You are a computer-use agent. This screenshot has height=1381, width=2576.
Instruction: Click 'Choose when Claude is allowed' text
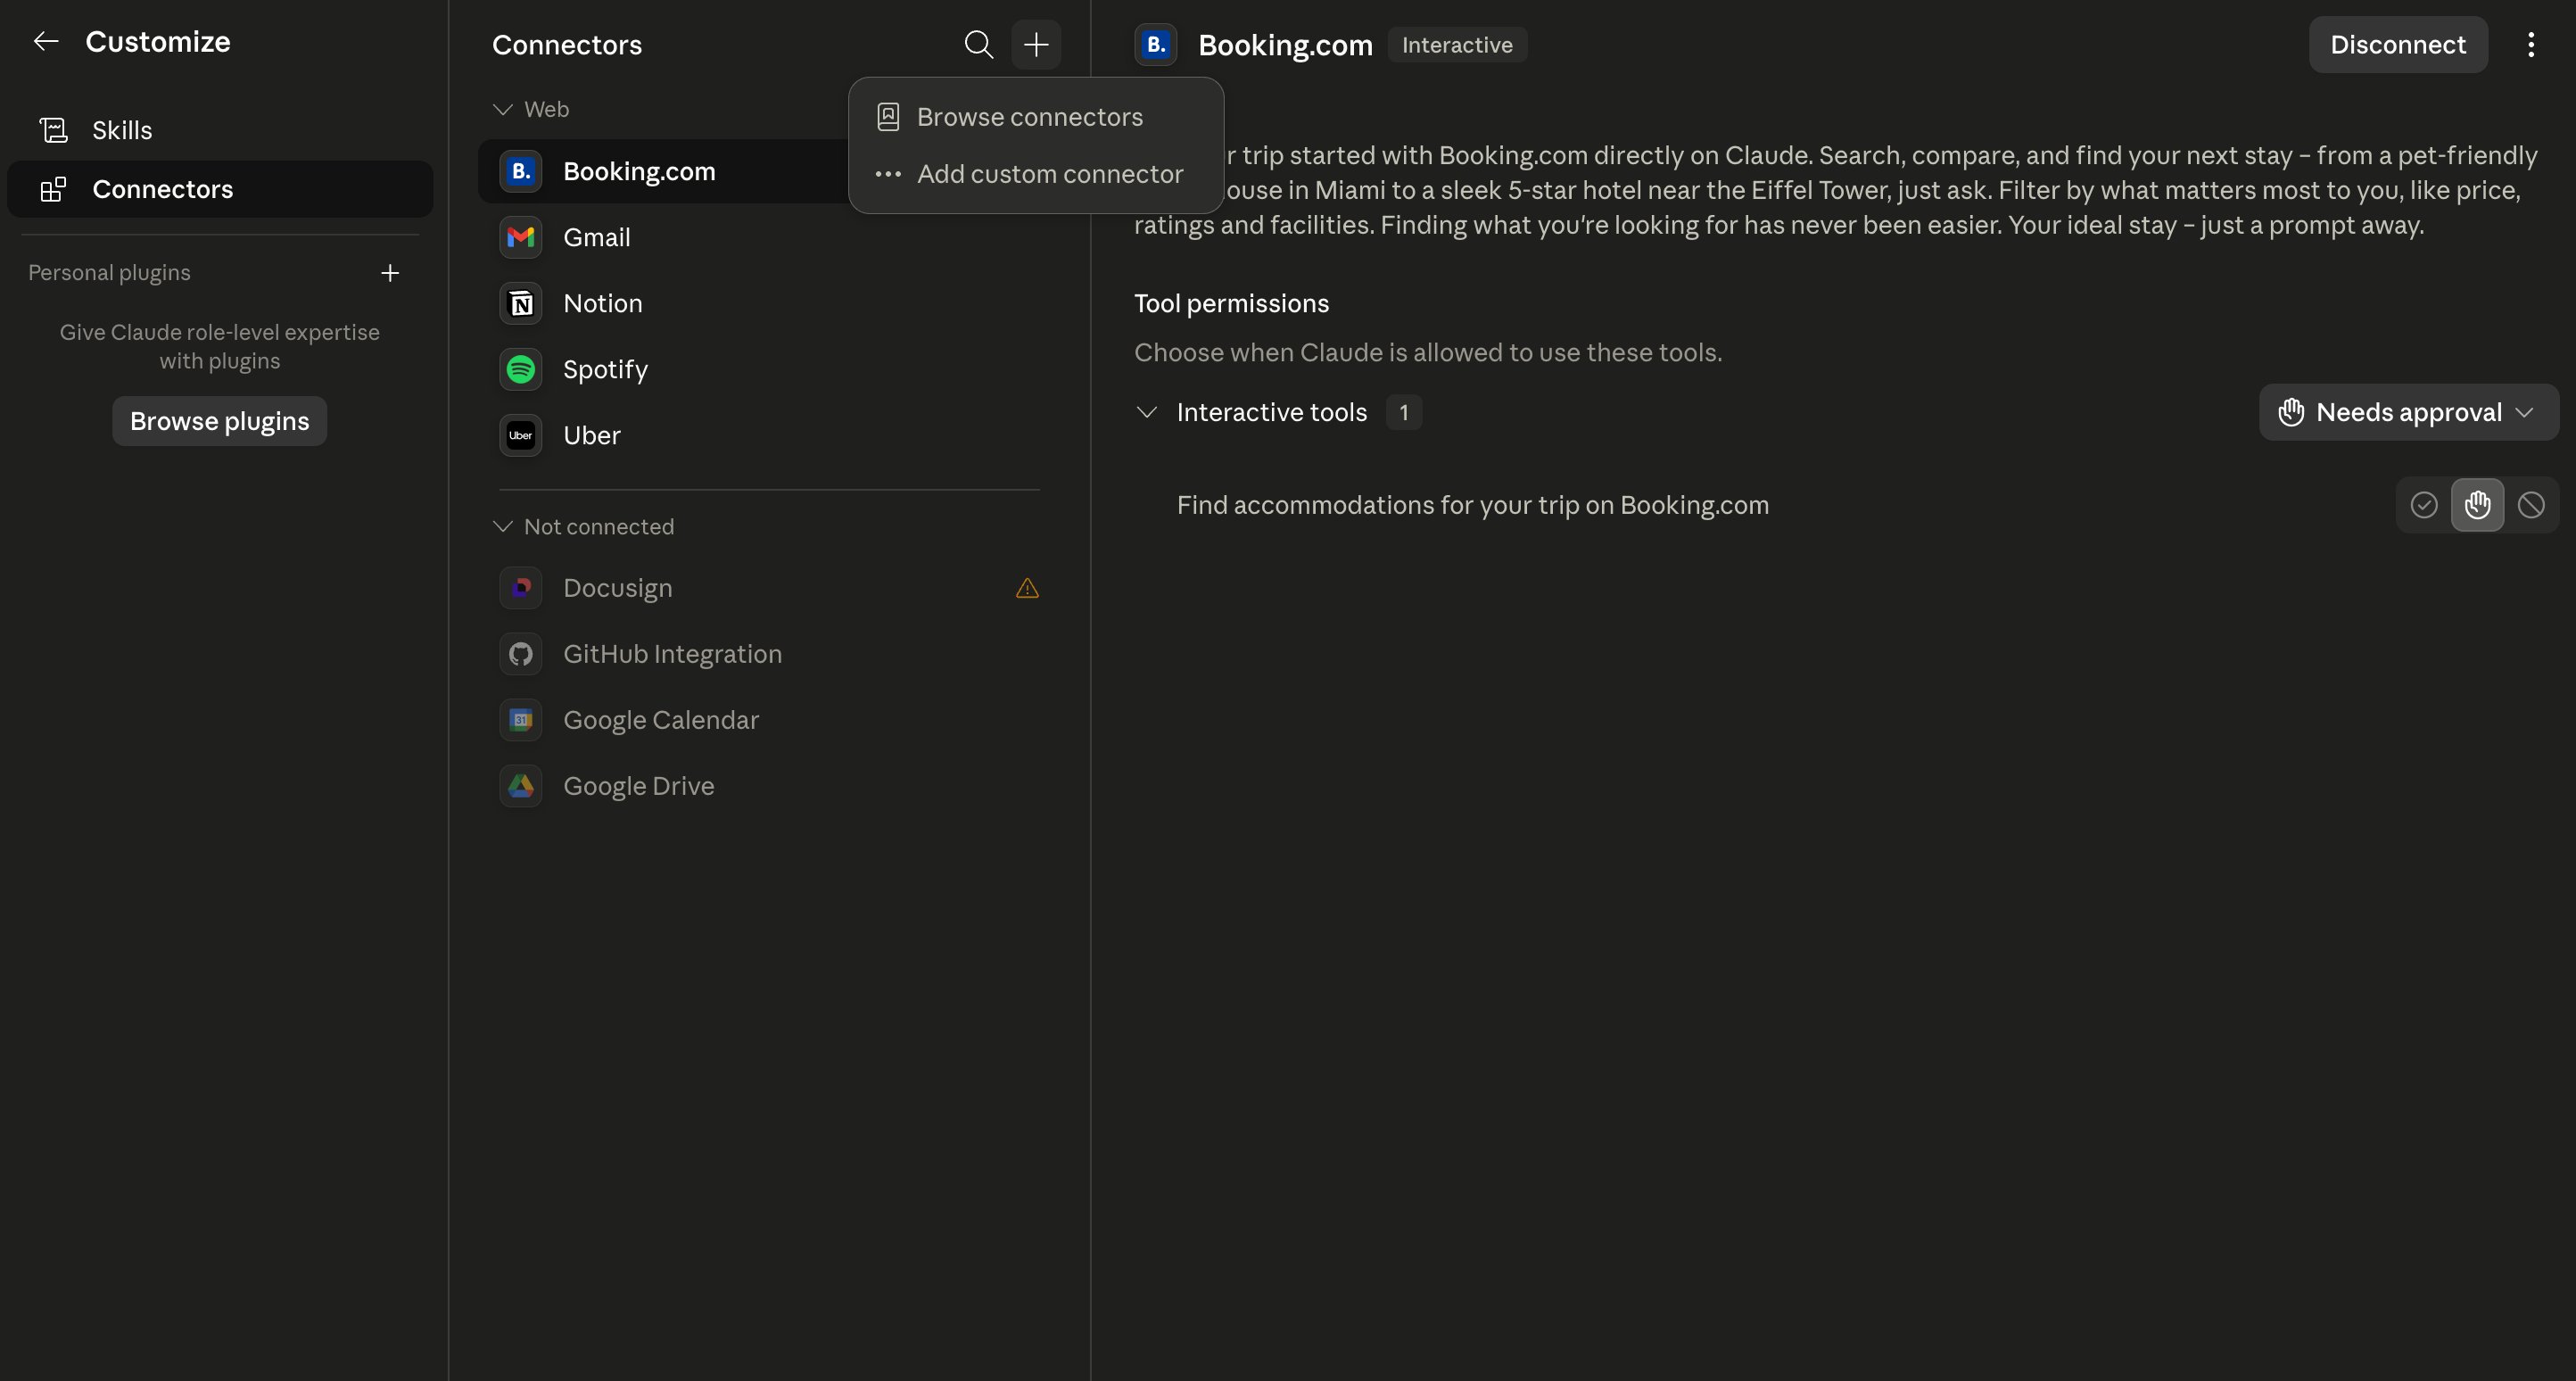1428,353
